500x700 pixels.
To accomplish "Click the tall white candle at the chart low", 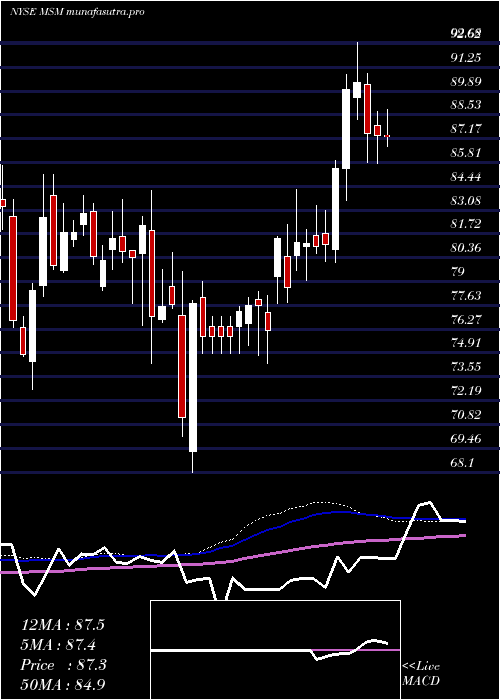I will point(193,378).
